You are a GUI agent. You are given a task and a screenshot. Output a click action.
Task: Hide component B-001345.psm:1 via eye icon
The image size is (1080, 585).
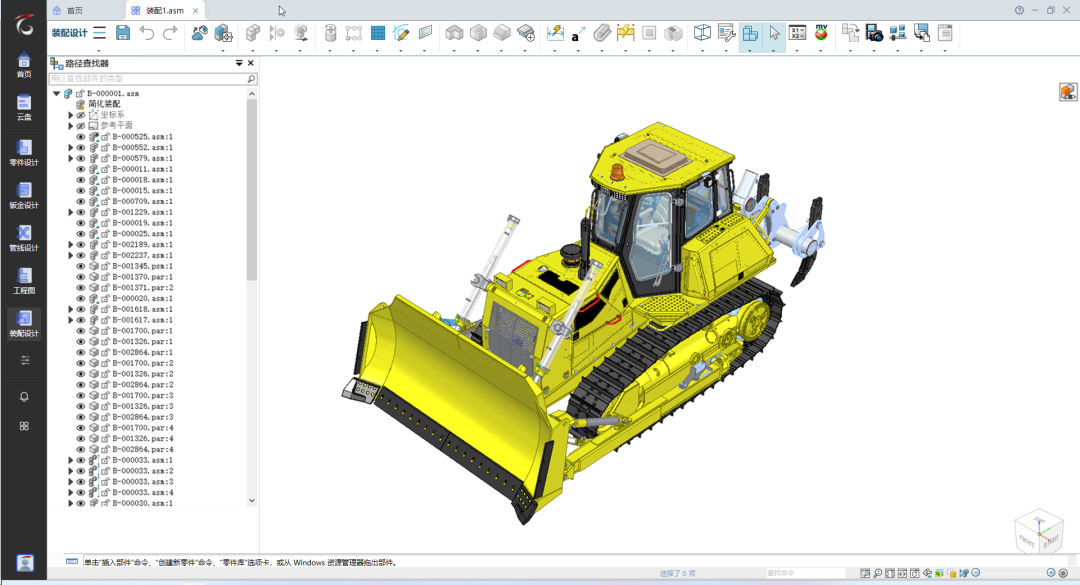(81, 266)
